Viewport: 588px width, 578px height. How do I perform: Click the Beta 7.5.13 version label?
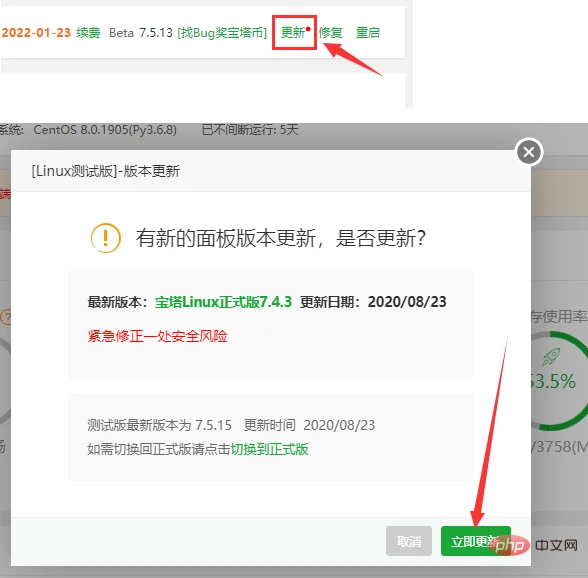click(x=141, y=33)
